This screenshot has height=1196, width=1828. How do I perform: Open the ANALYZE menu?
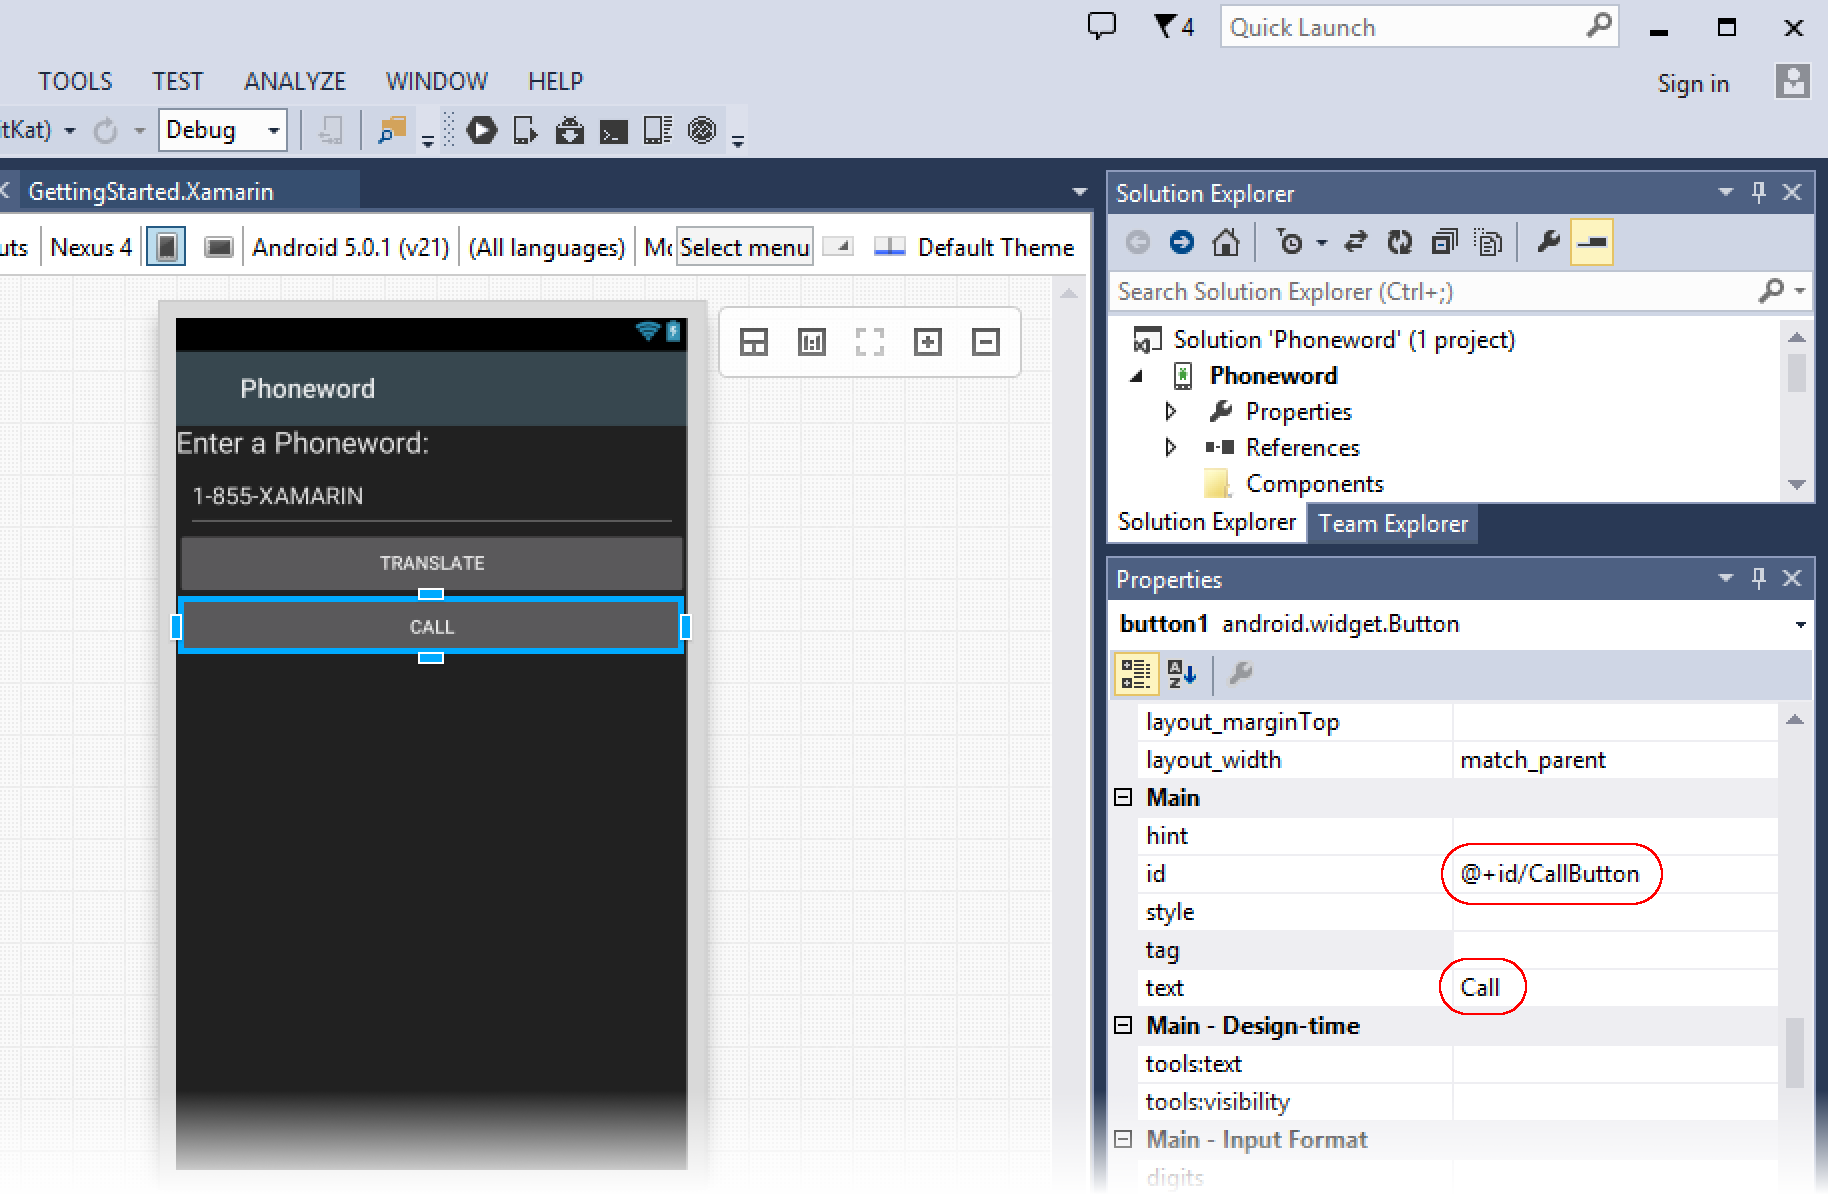294,81
